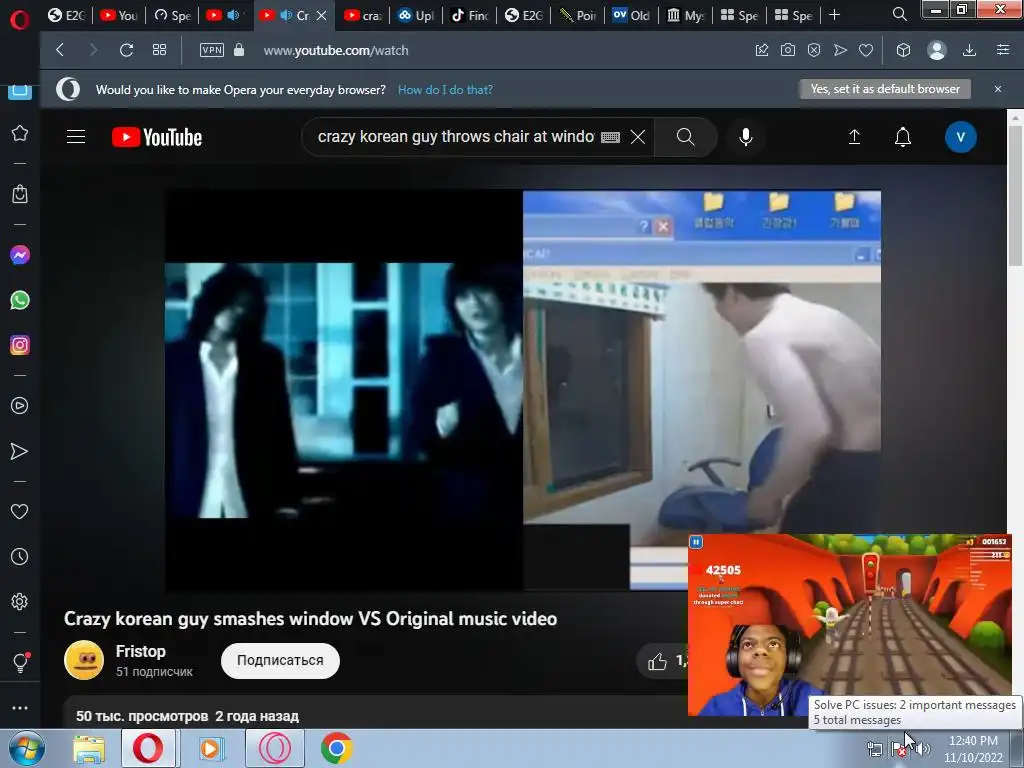Open sidebar settings gear icon

point(20,601)
